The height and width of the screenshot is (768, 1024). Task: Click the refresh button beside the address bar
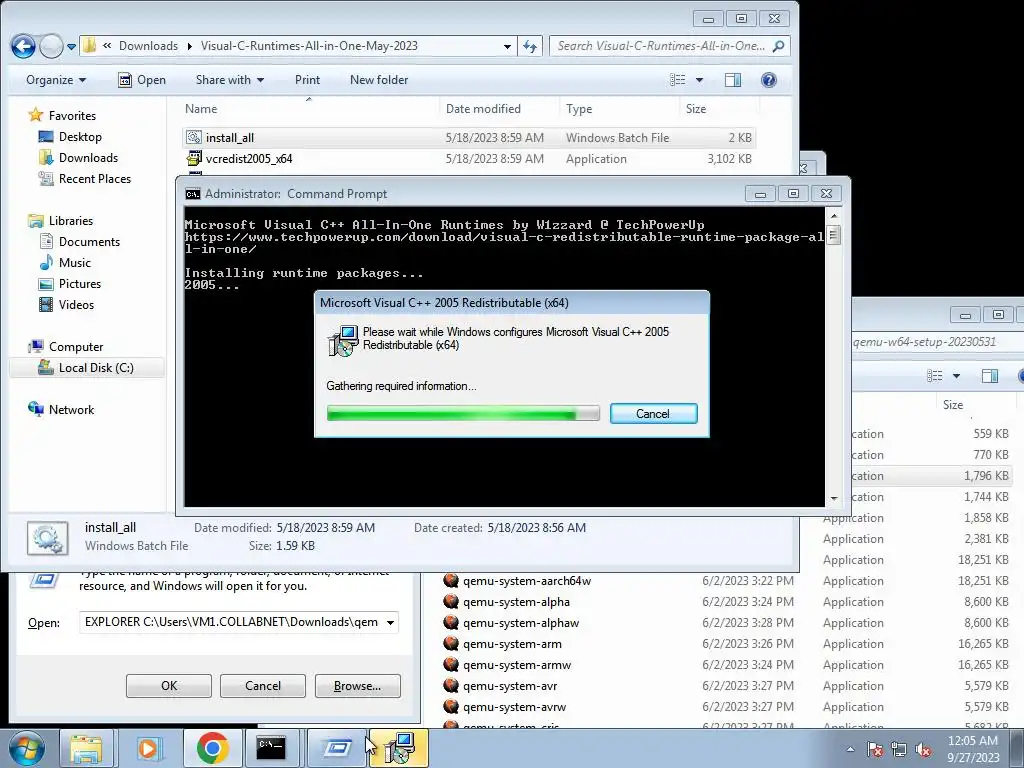(530, 46)
